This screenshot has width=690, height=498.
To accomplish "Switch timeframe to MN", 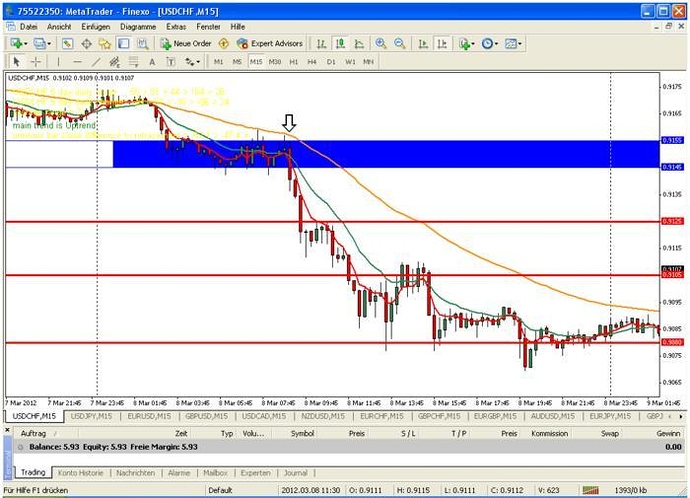I will click(x=368, y=62).
